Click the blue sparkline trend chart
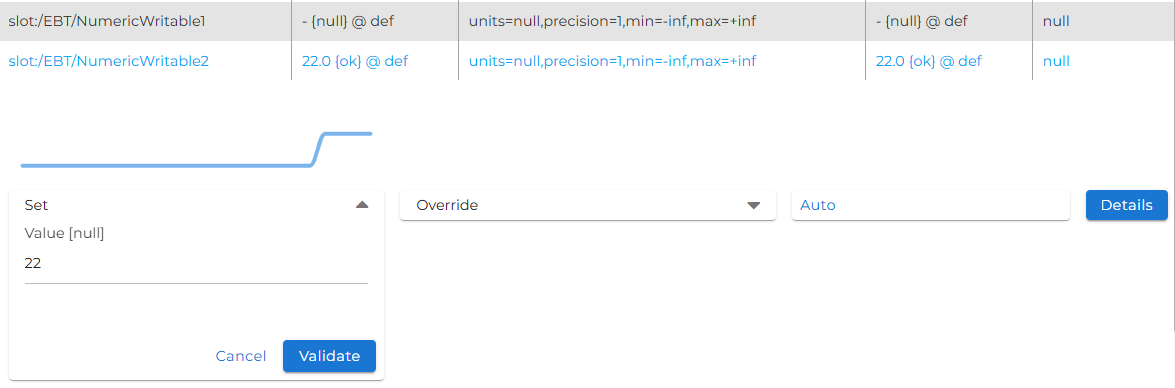This screenshot has height=388, width=1175. pos(196,149)
